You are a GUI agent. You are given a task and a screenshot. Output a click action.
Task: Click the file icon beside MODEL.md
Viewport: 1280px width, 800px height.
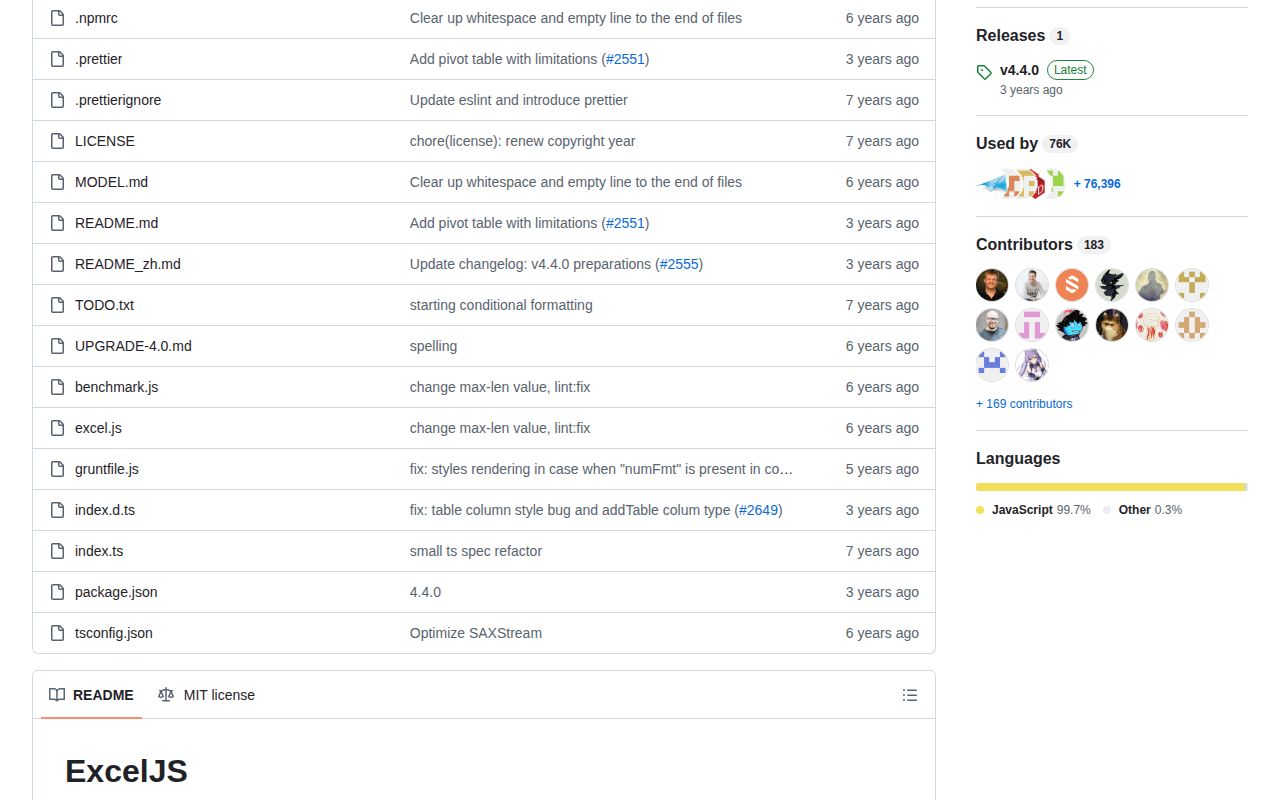(58, 182)
